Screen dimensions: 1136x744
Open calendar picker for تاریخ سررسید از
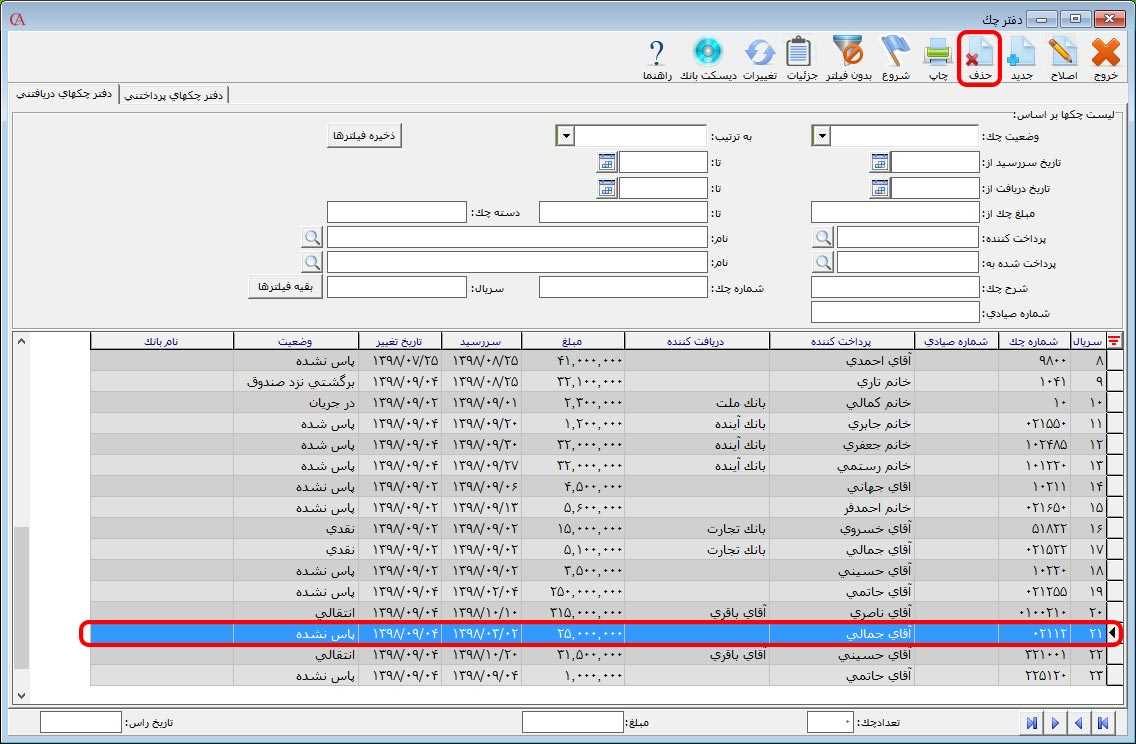click(x=879, y=163)
